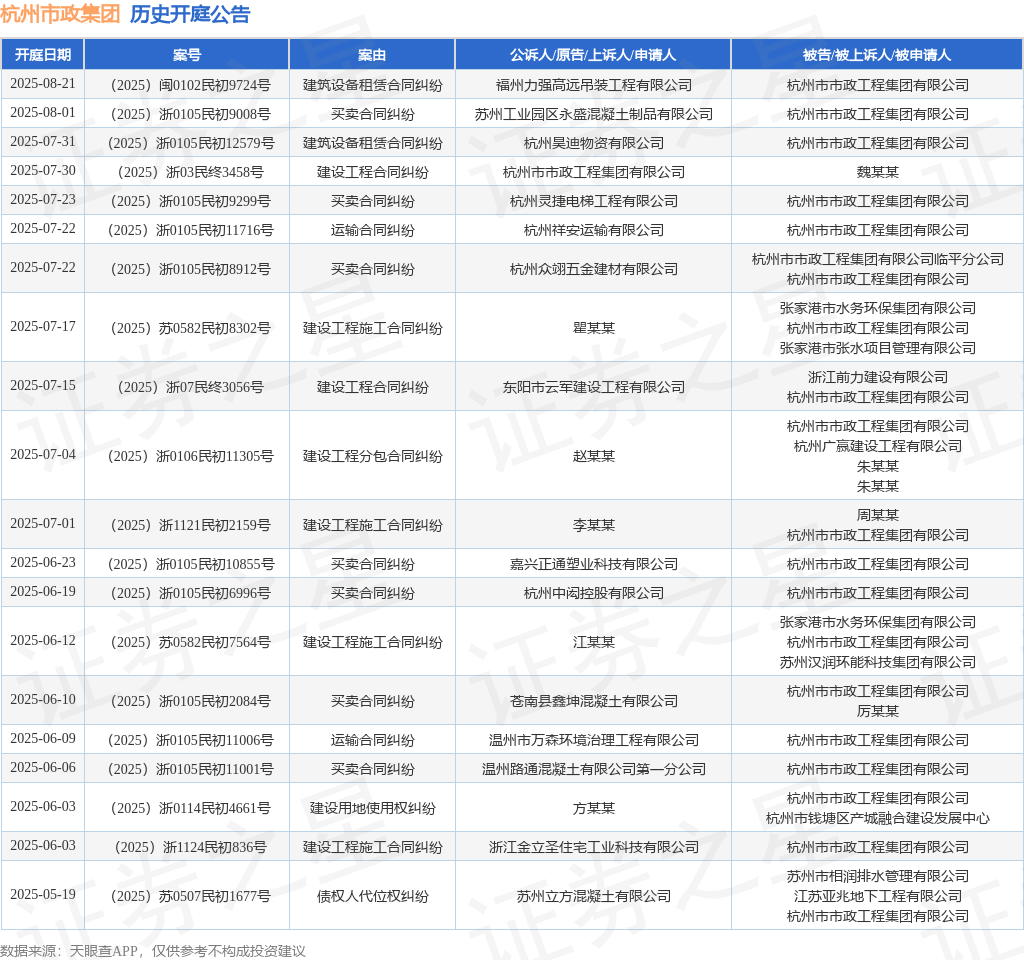
Task: Click defendant 浙江前力建设有限公司
Action: pos(878,377)
